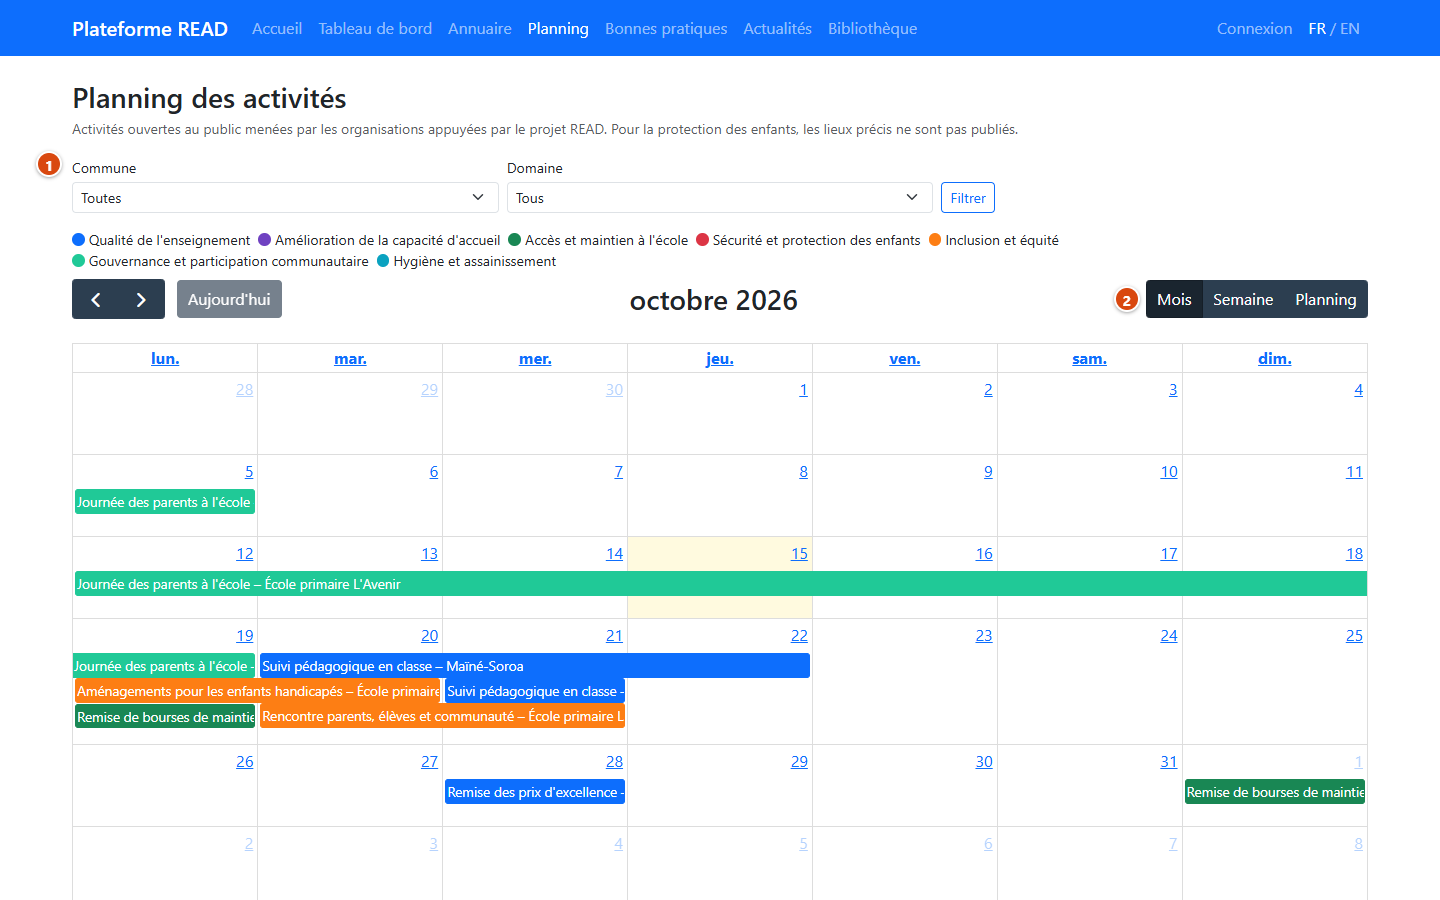Viewport: 1440px width, 900px height.
Task: Click the ven. column header
Action: pos(905,359)
